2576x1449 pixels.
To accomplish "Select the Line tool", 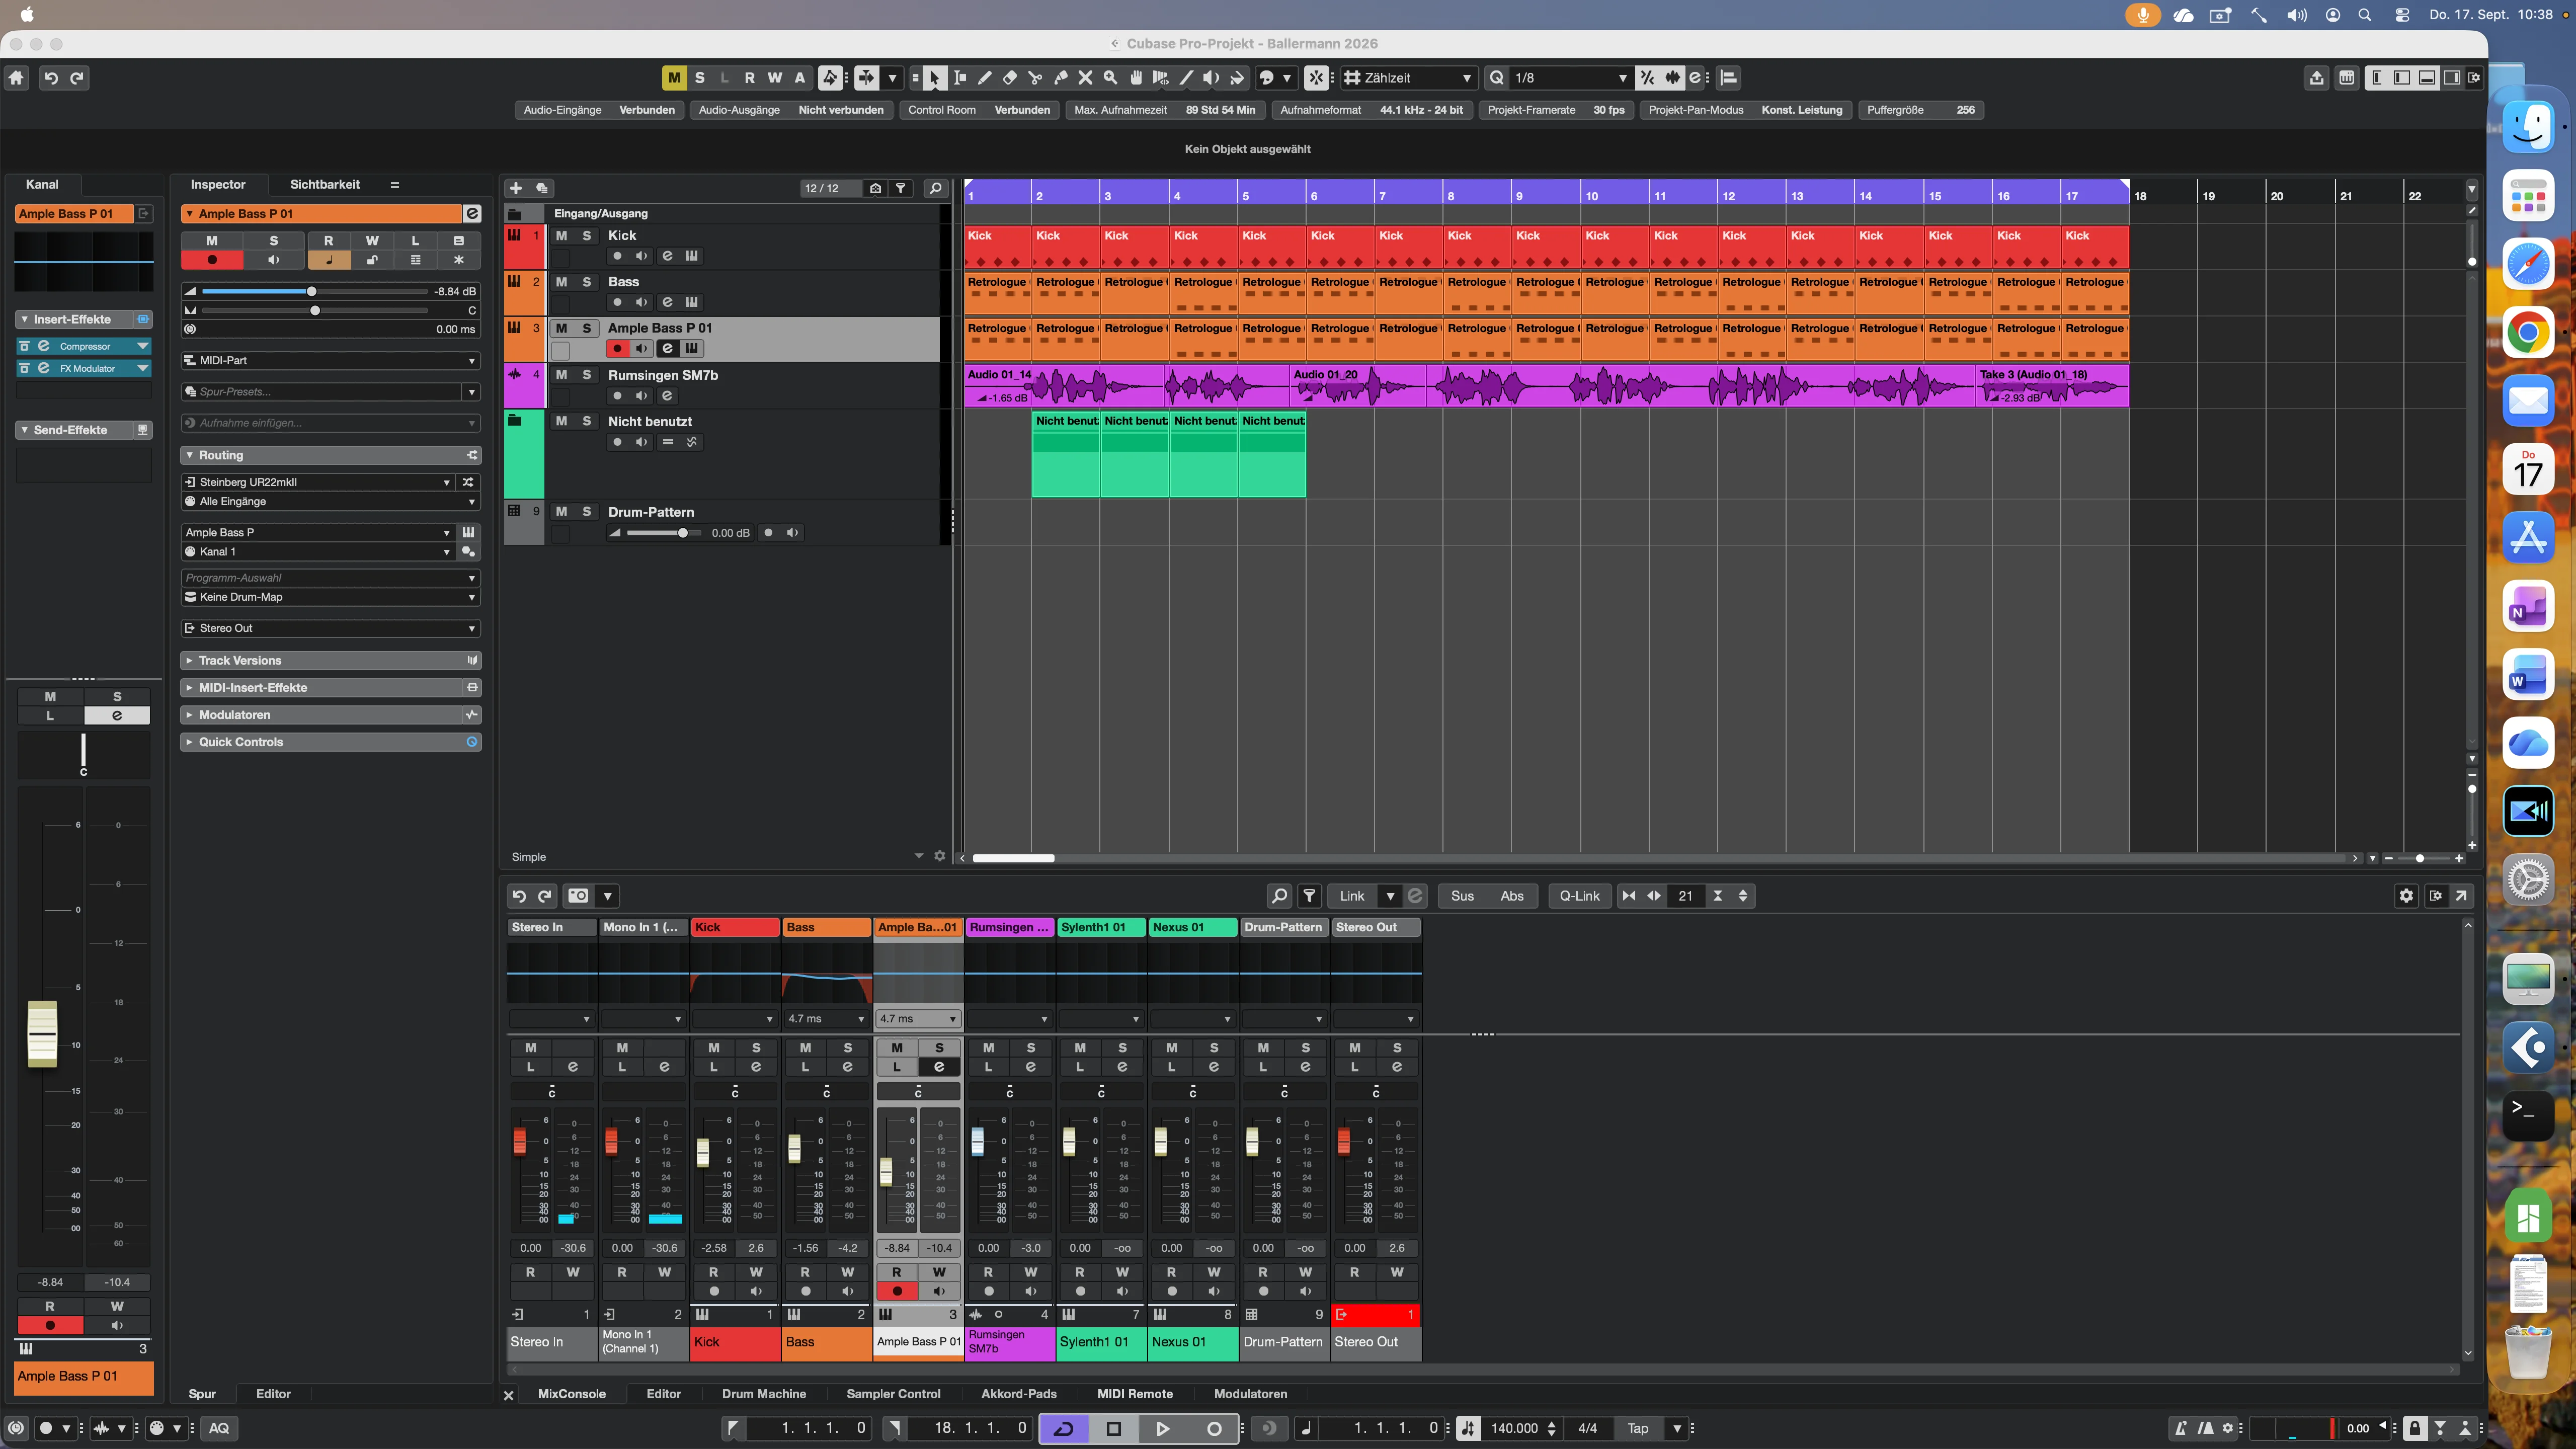I will (1186, 78).
